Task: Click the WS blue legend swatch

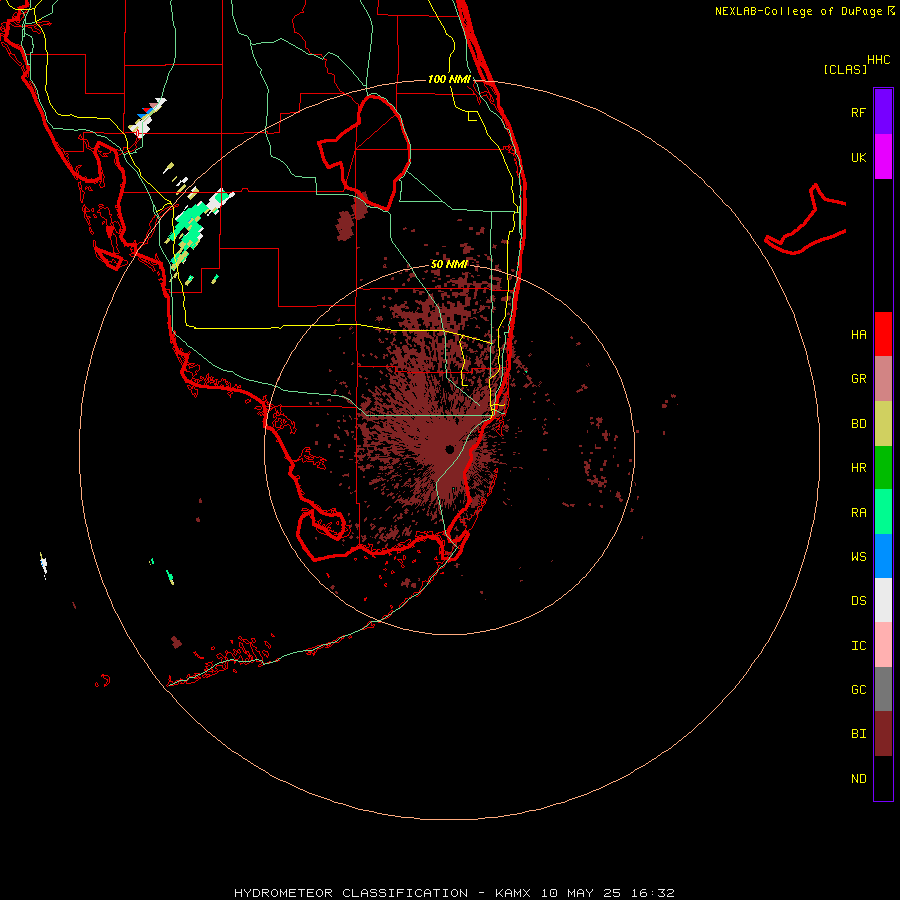Action: [x=883, y=556]
